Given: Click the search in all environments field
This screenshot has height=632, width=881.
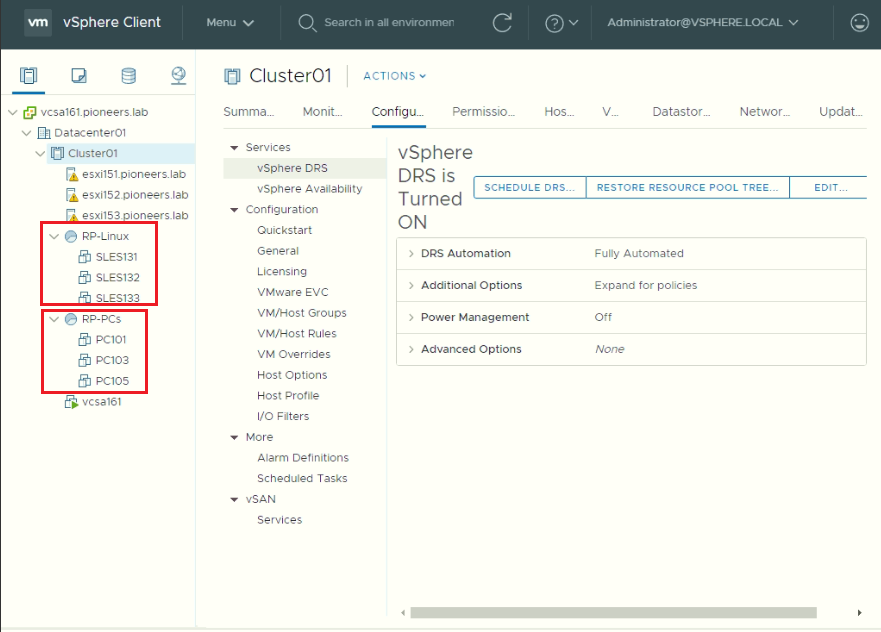Looking at the screenshot, I should pyautogui.click(x=389, y=22).
